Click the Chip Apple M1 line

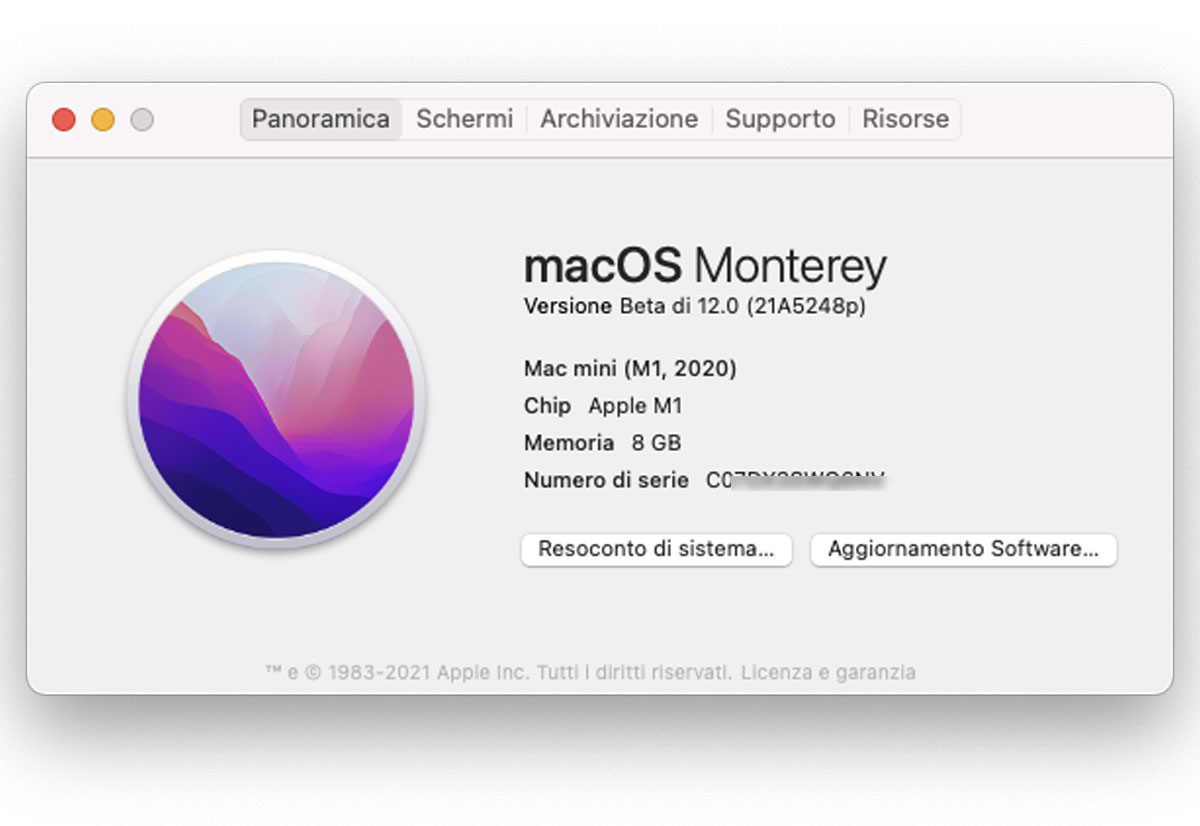click(x=603, y=406)
